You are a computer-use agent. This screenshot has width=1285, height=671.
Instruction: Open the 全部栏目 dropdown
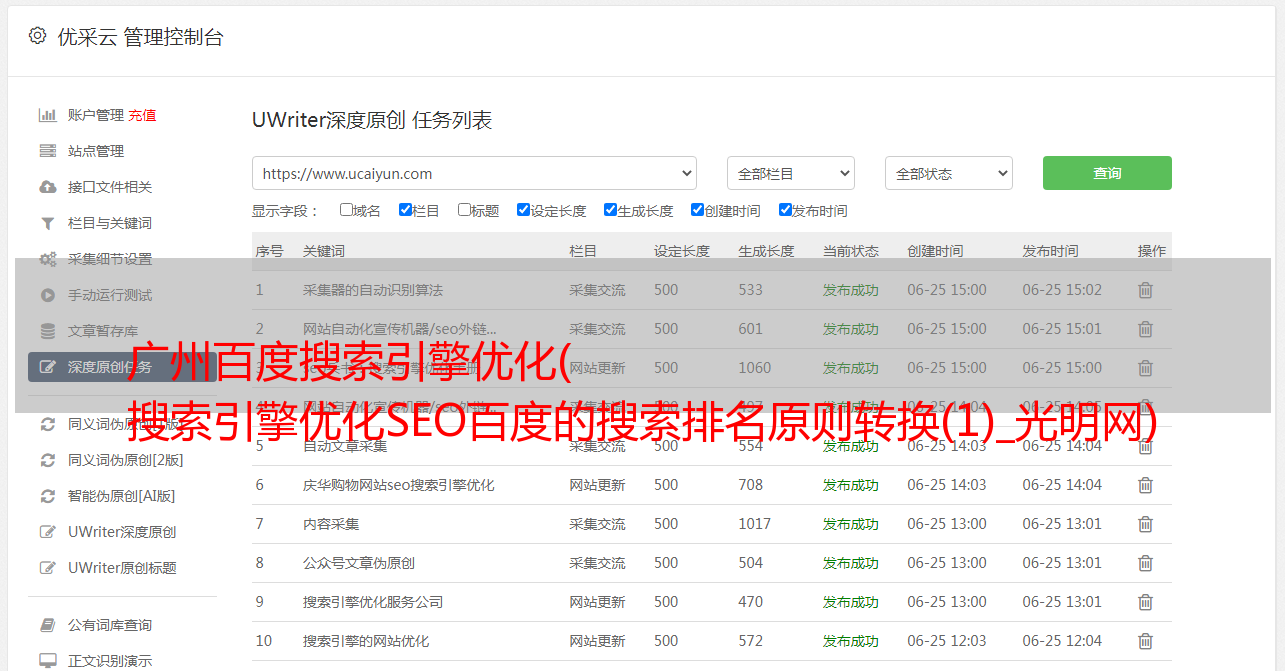click(x=791, y=173)
